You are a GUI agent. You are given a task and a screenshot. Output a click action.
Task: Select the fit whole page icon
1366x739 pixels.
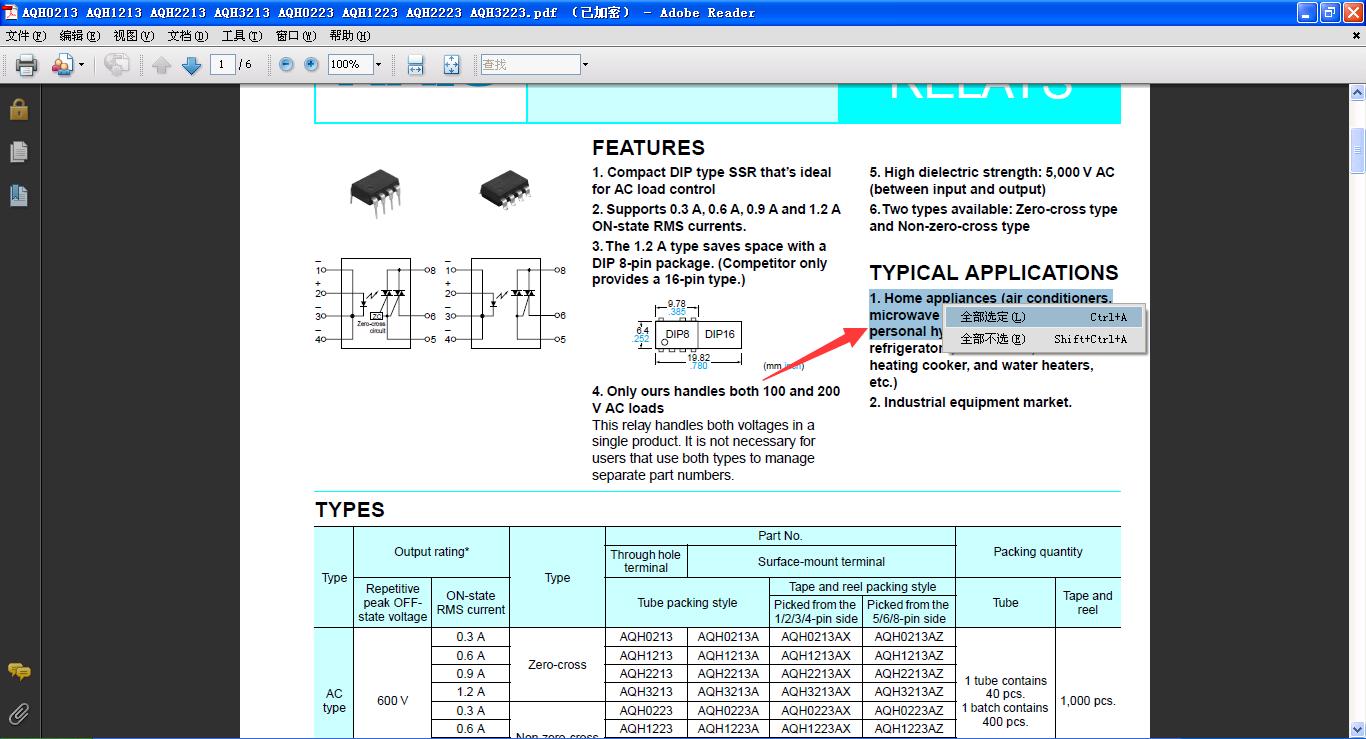pyautogui.click(x=451, y=65)
